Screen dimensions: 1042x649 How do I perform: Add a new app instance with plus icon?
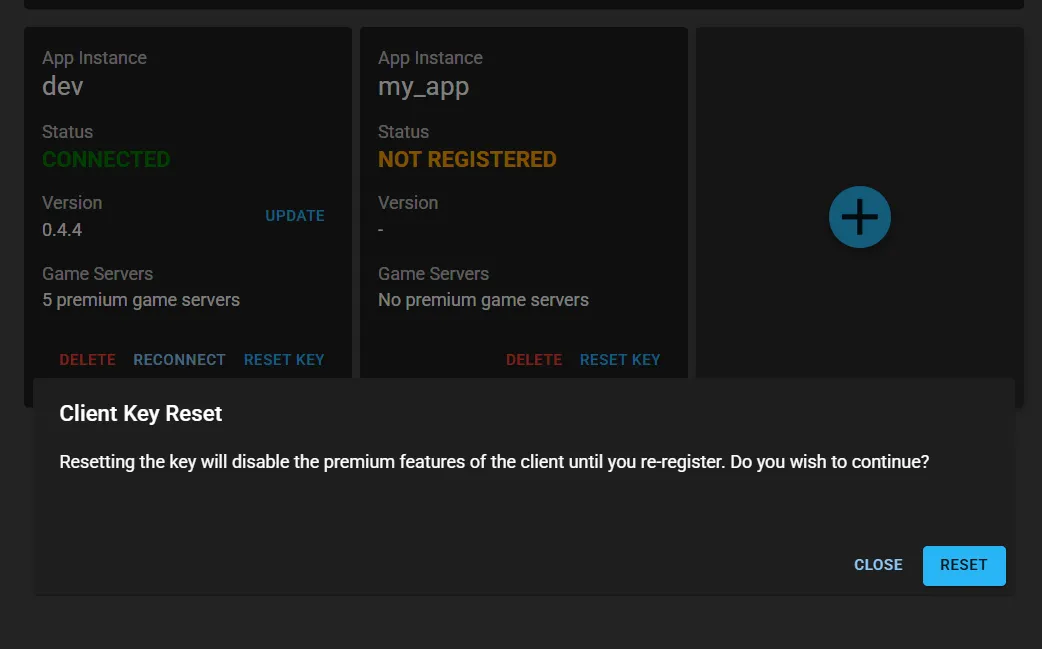pyautogui.click(x=859, y=217)
